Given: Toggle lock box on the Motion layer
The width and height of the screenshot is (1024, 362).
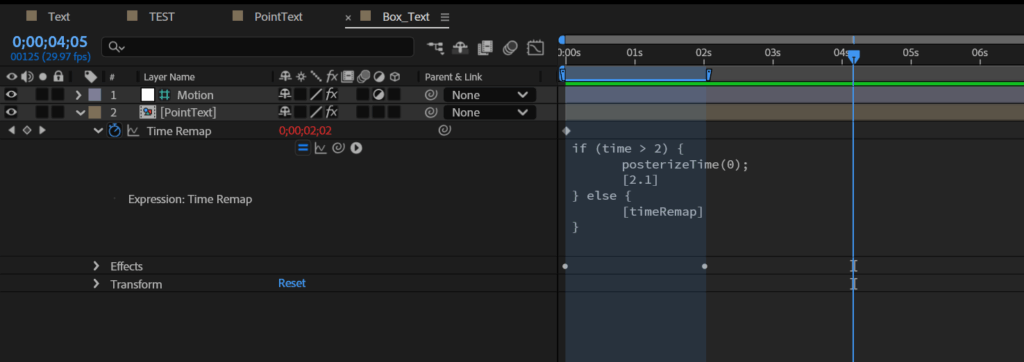Looking at the screenshot, I should click(x=57, y=95).
